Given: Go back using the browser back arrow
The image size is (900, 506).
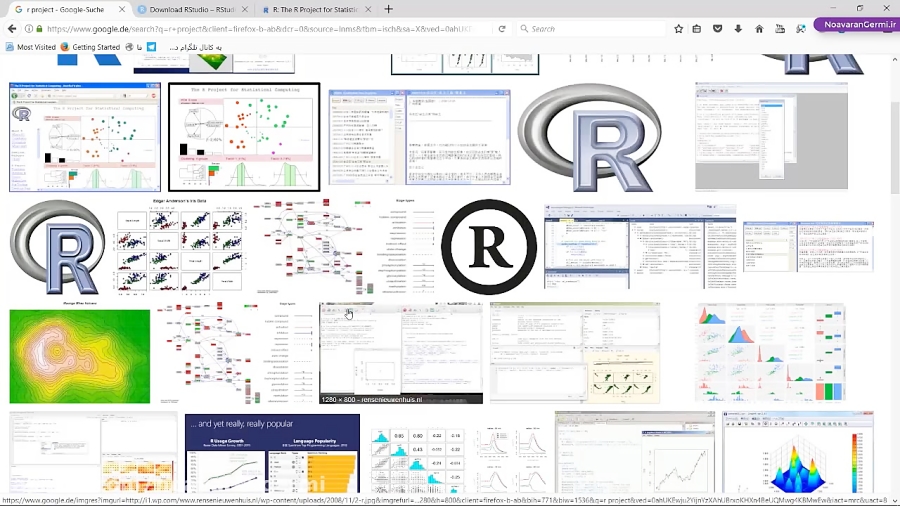Looking at the screenshot, I should pos(12,28).
